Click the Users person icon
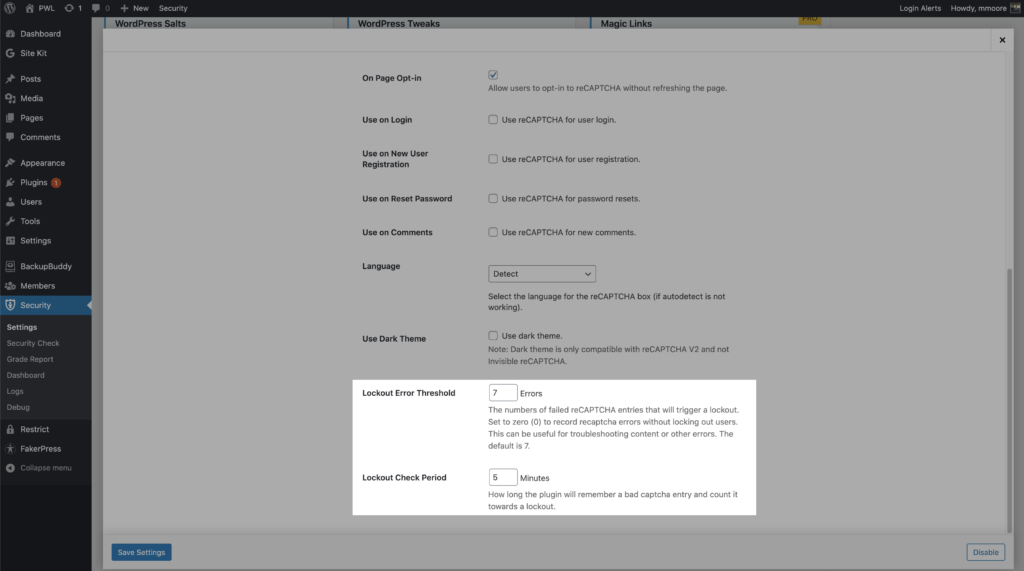The width and height of the screenshot is (1024, 571). 10,202
